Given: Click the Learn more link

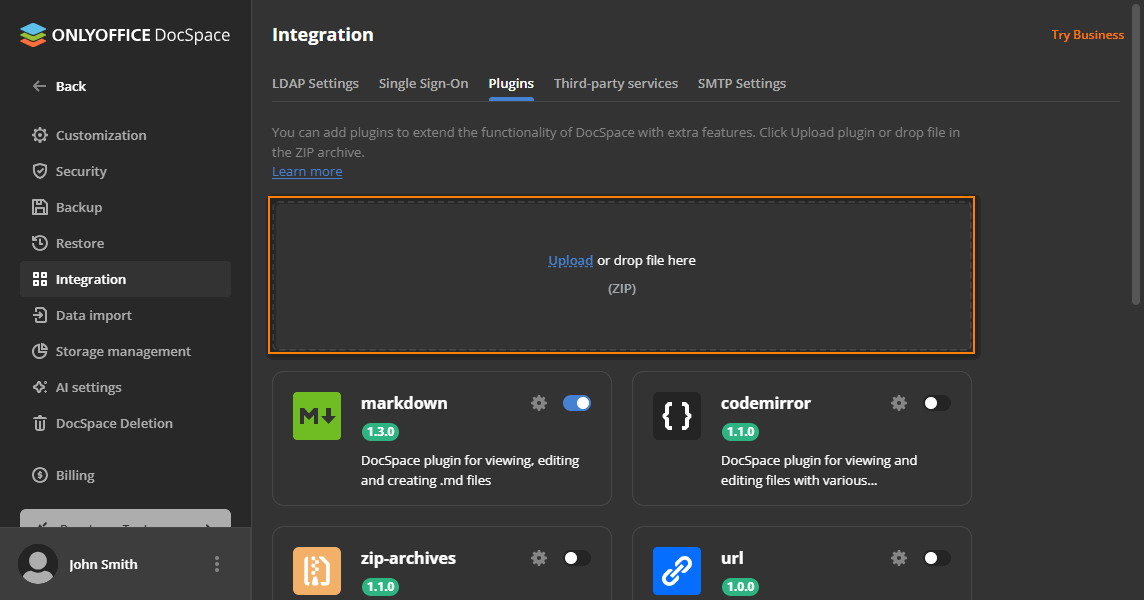Looking at the screenshot, I should [307, 172].
